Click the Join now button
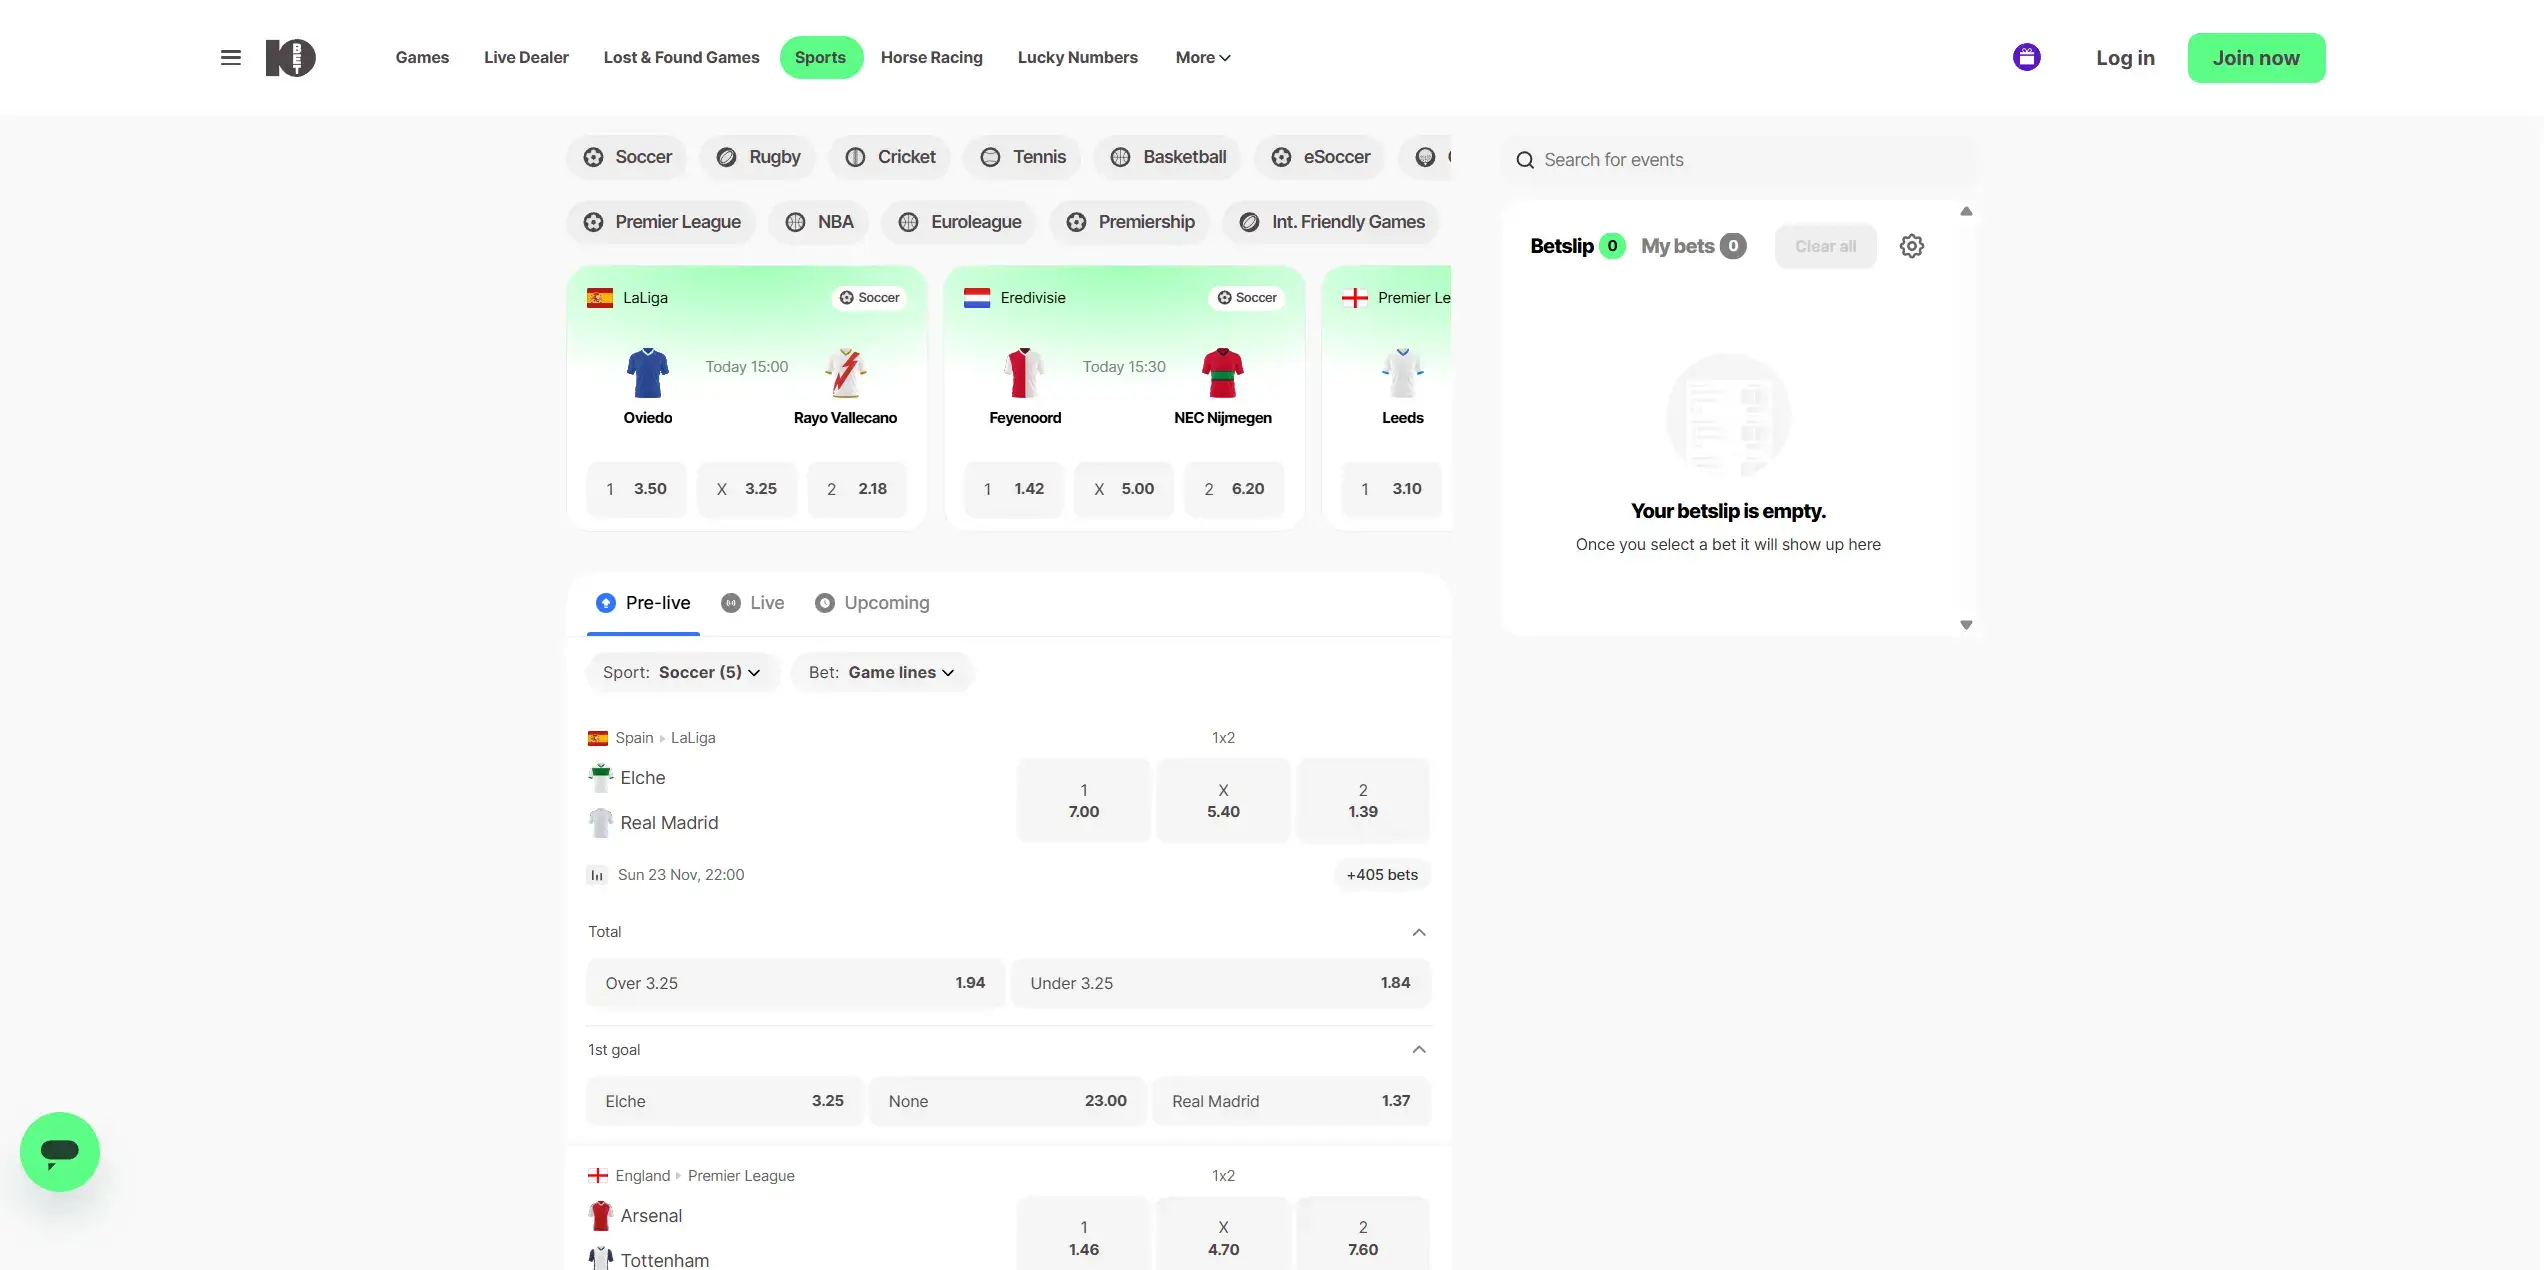Viewport: 2544px width, 1270px height. click(x=2256, y=57)
